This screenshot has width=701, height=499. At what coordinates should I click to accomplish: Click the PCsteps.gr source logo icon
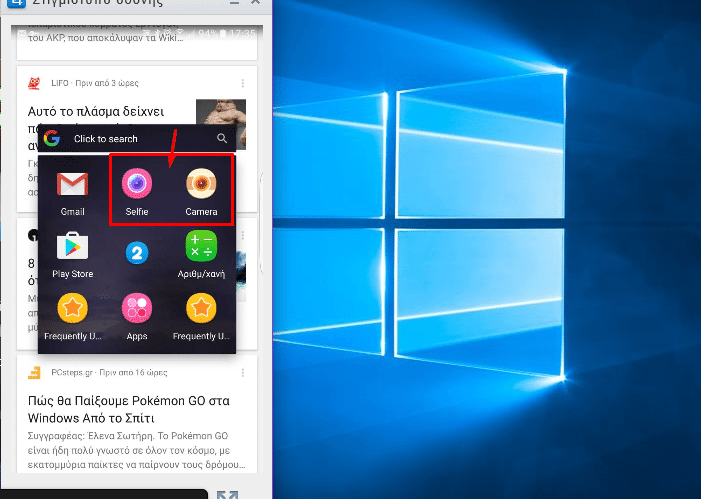(34, 372)
